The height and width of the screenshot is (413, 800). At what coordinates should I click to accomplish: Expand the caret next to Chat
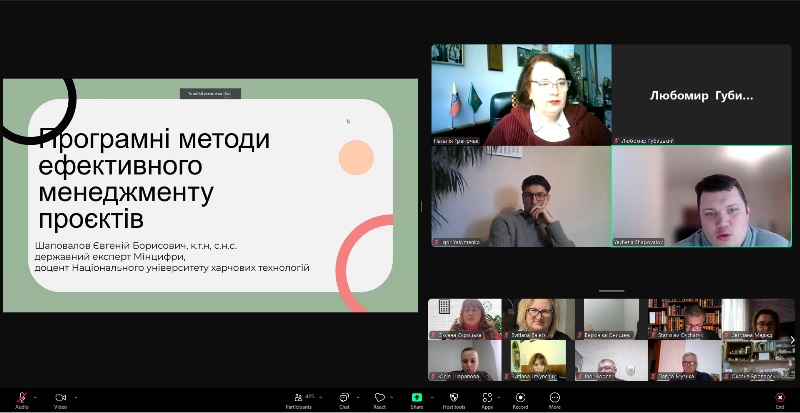[358, 397]
